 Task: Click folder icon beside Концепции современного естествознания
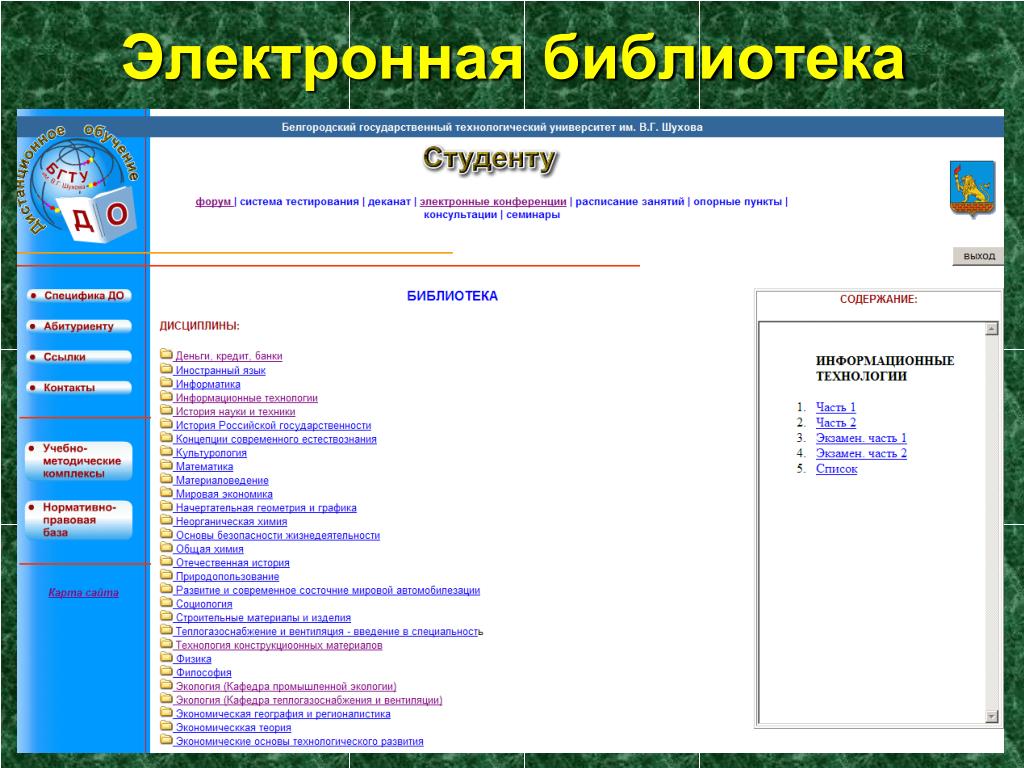tap(167, 438)
